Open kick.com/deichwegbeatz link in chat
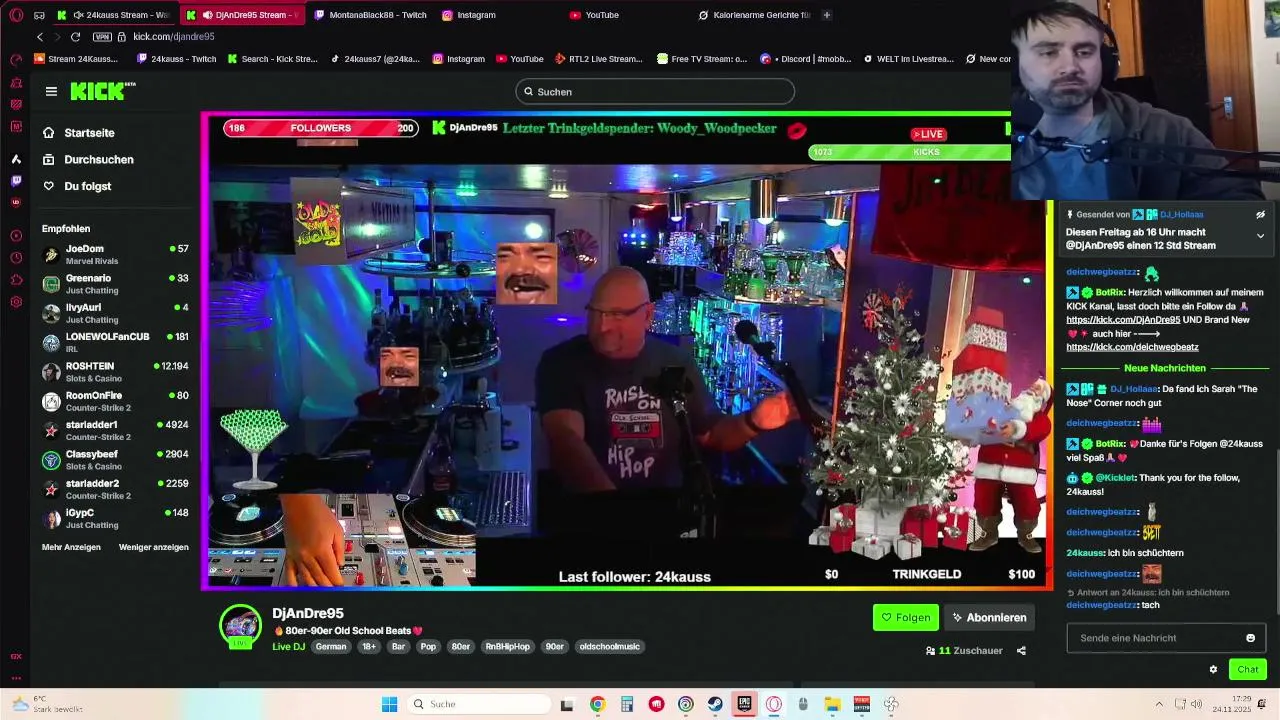 pos(1132,347)
